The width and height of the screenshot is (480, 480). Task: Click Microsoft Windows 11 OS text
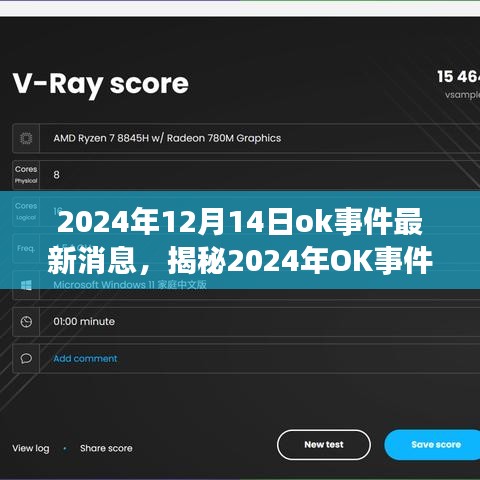tap(130, 285)
